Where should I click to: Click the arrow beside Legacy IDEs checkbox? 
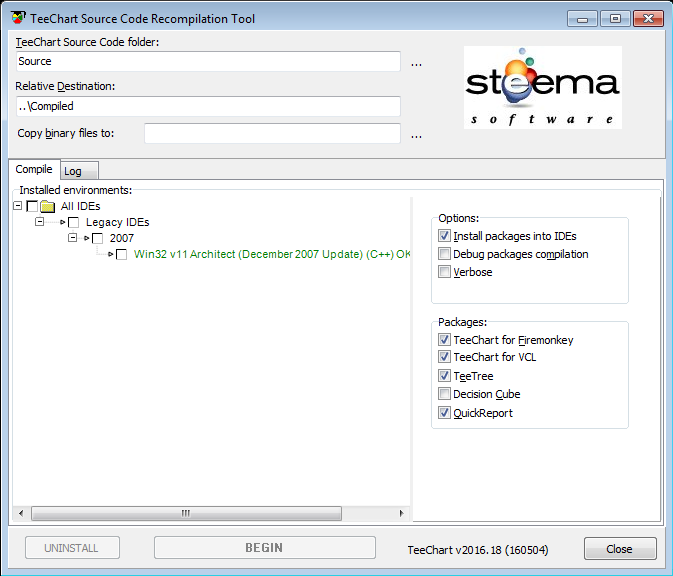(63, 222)
